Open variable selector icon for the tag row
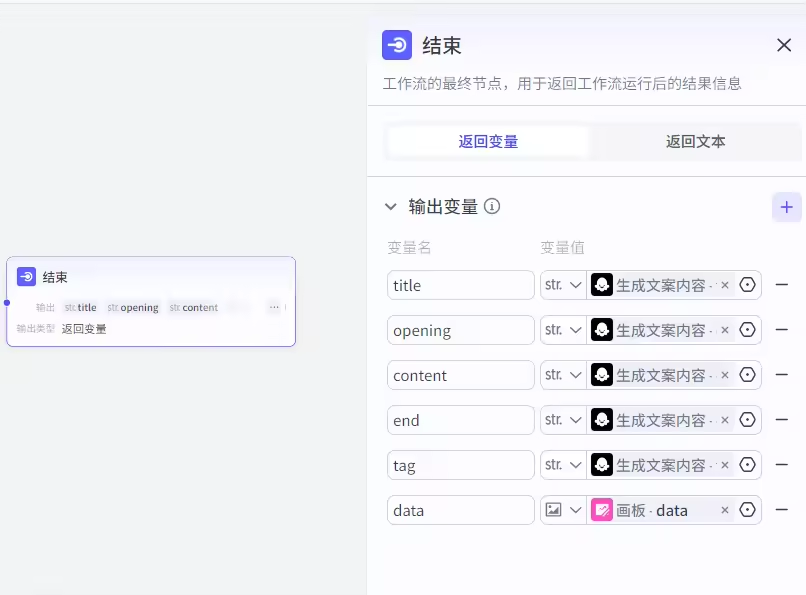This screenshot has width=806, height=595. click(x=747, y=465)
